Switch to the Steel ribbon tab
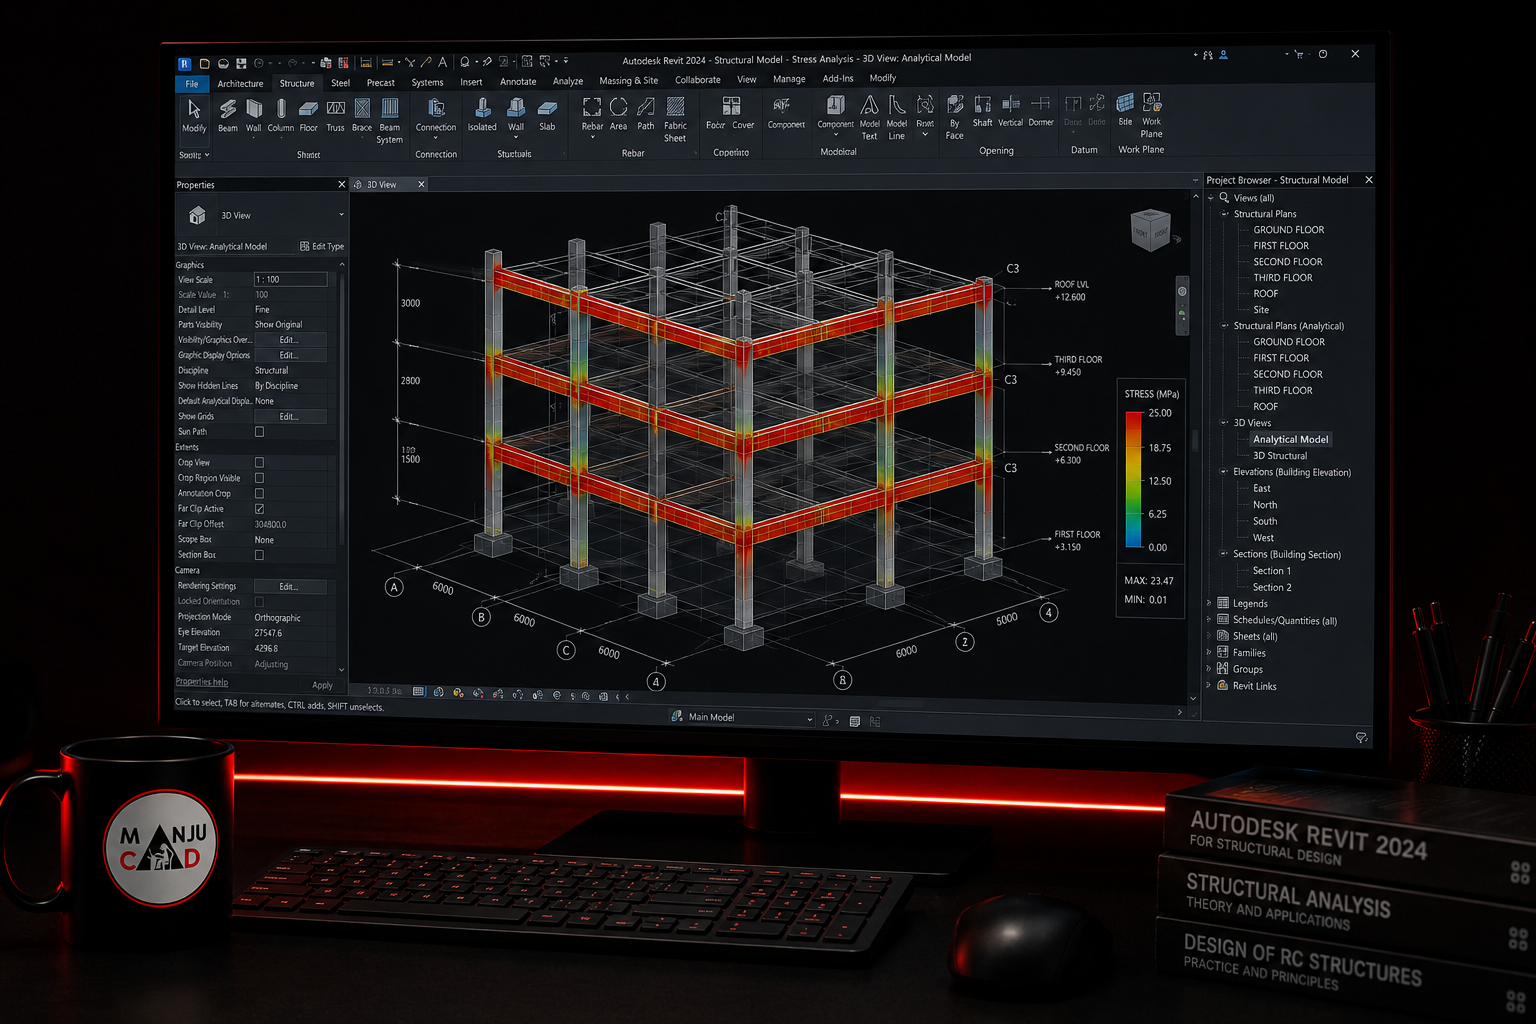 340,83
